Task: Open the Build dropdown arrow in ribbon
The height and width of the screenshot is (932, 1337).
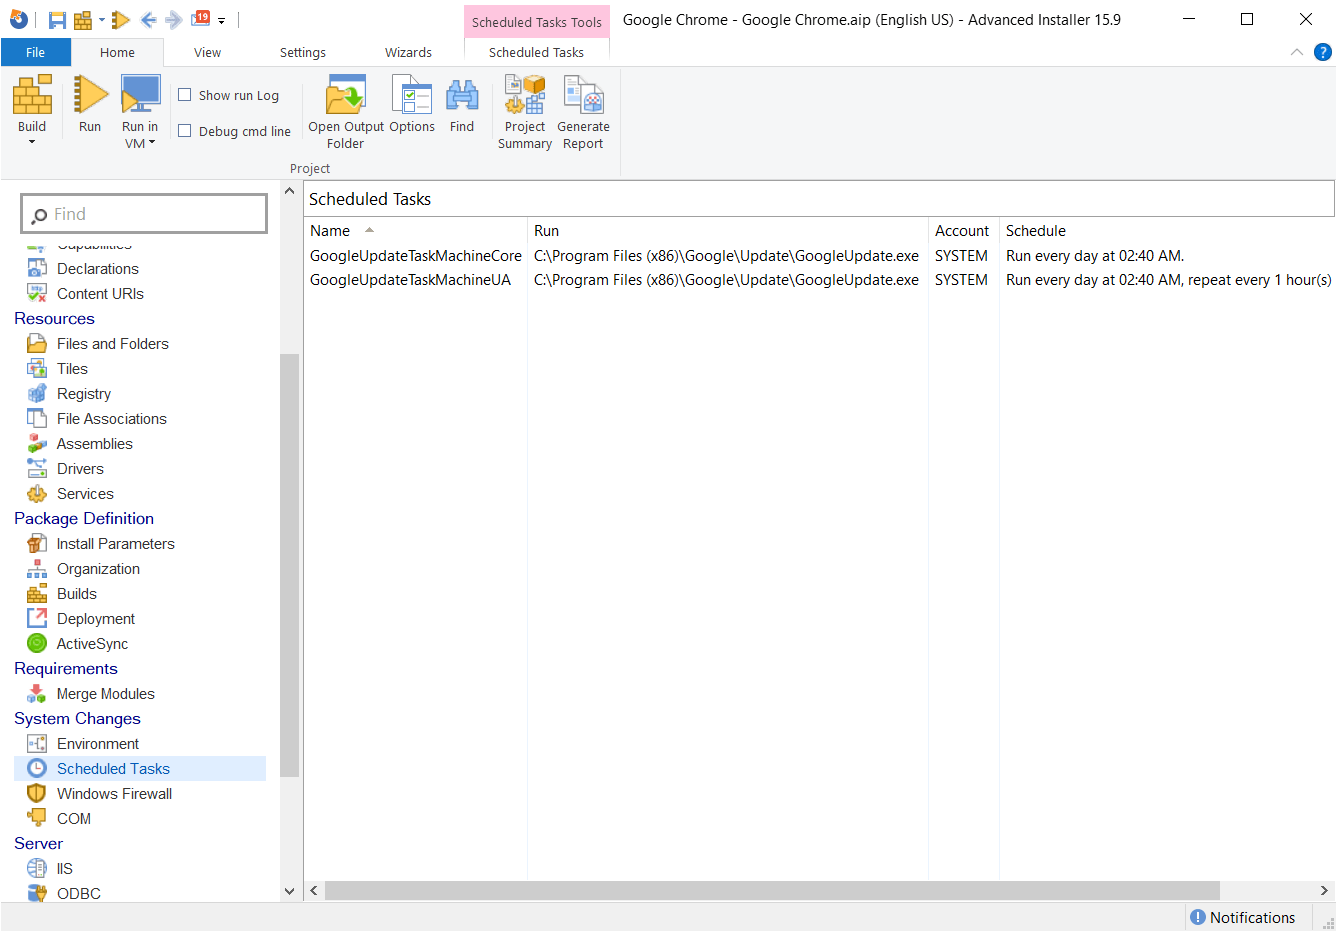Action: tap(32, 142)
